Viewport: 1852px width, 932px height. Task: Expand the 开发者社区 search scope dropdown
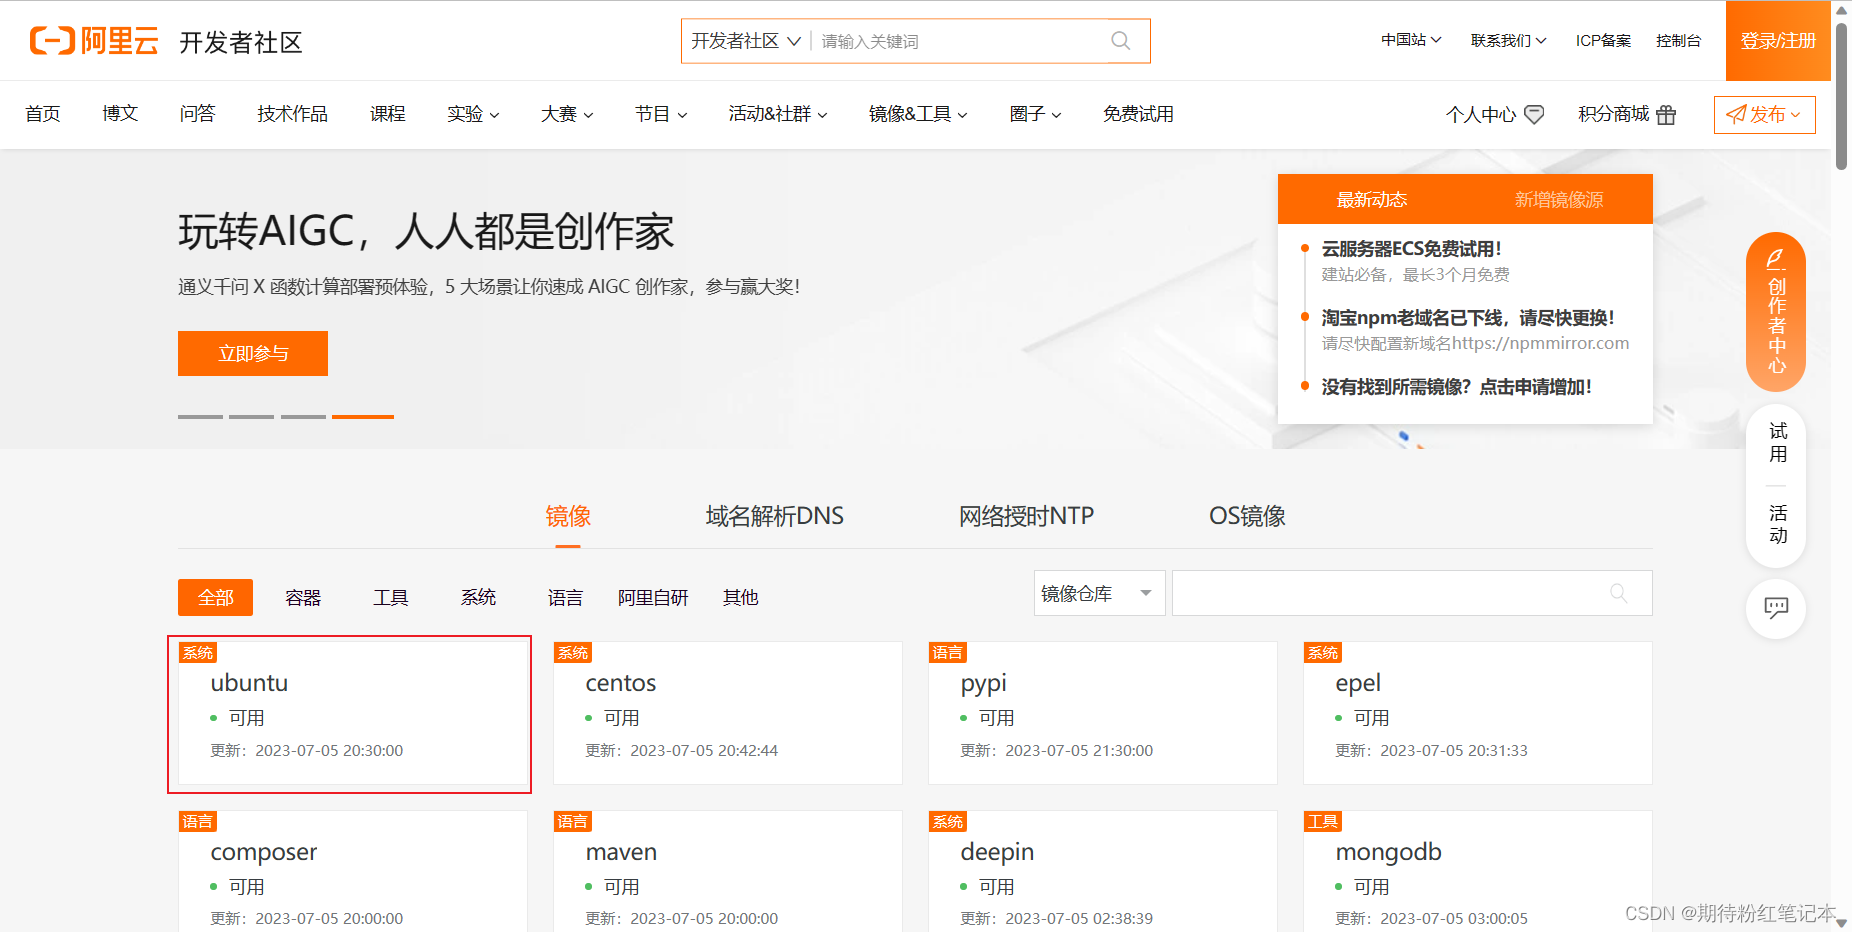coord(746,41)
